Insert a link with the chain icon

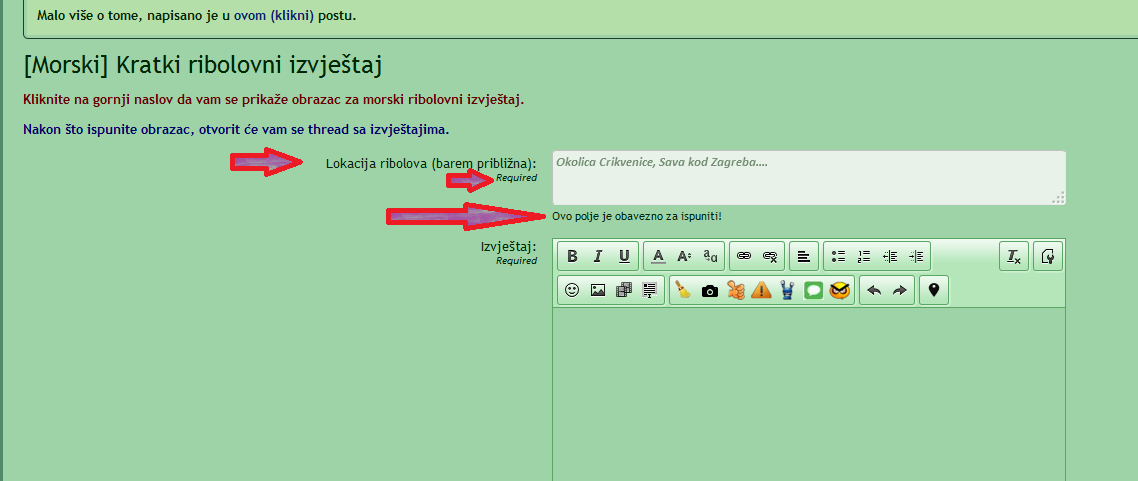[x=744, y=256]
